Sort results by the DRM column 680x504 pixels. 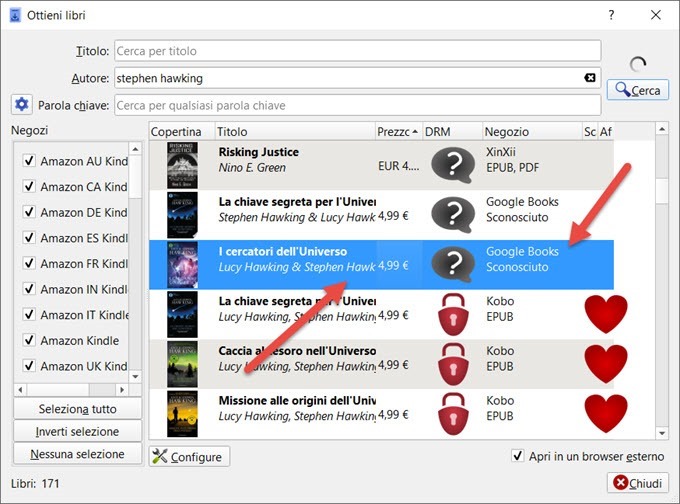[452, 131]
